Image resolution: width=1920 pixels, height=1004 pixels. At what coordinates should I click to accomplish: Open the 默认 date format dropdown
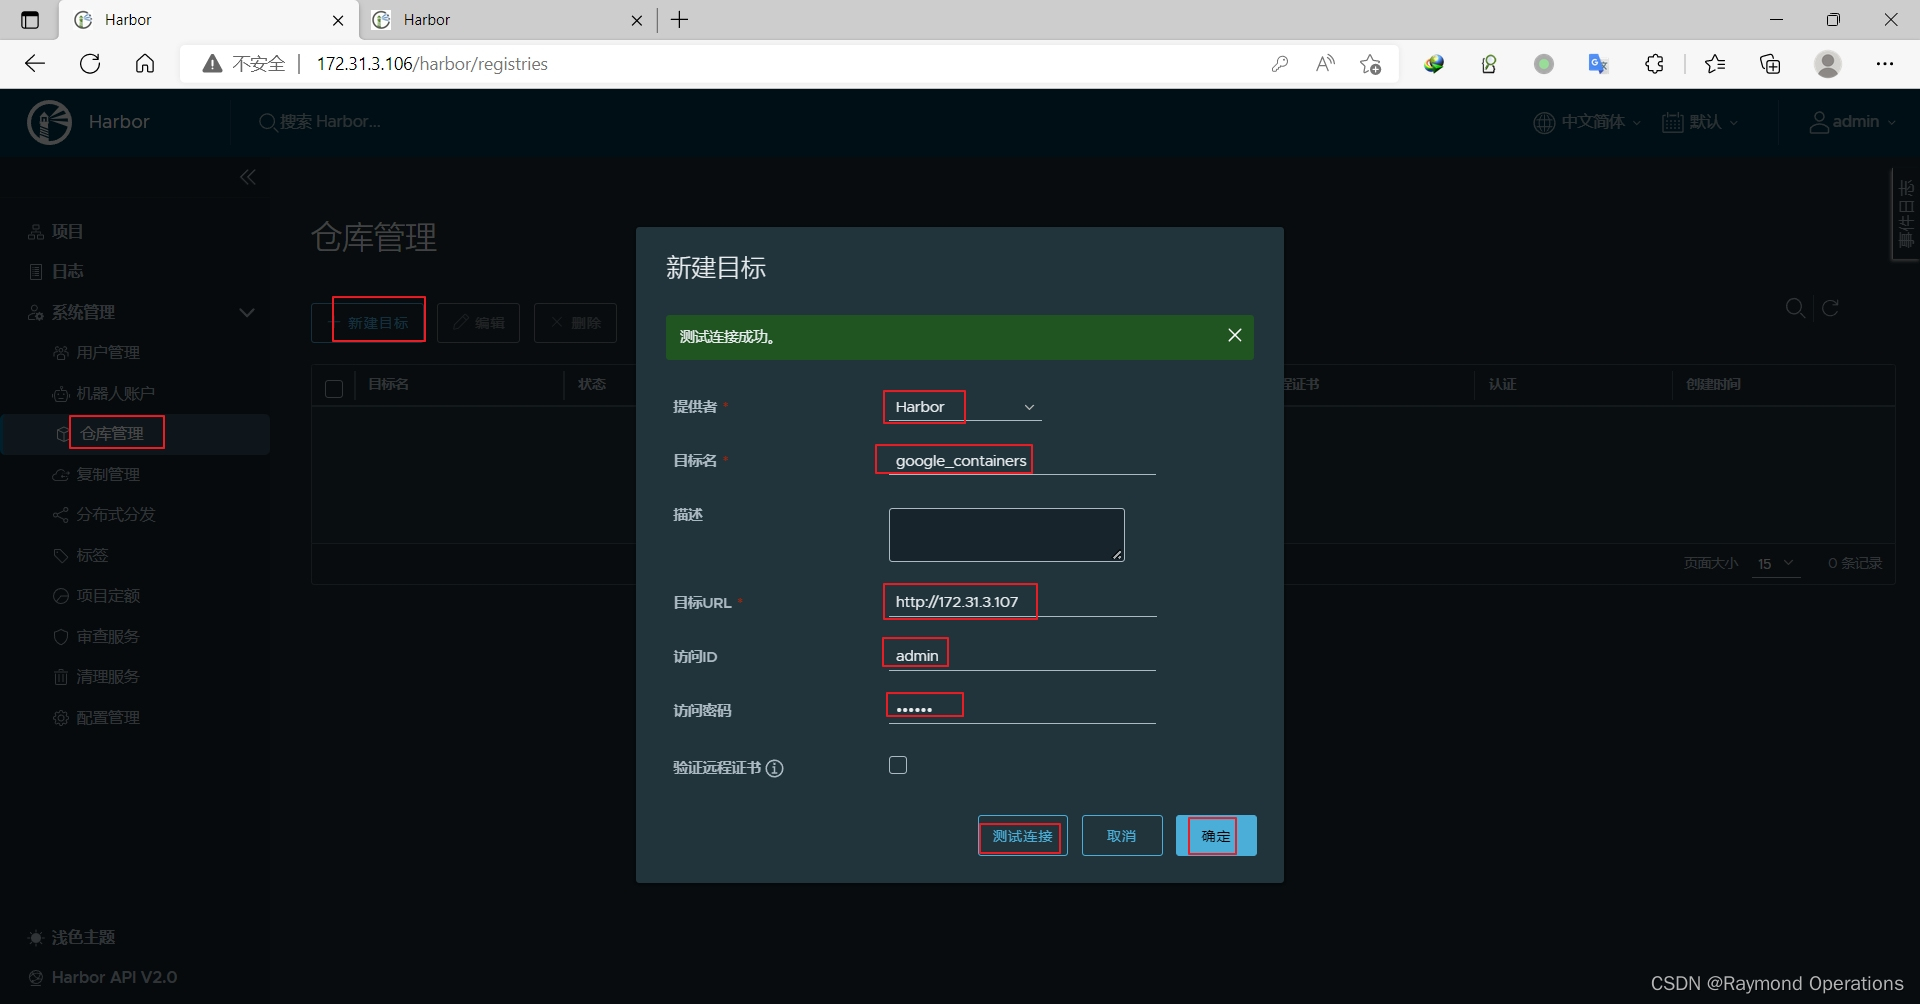tap(1700, 122)
